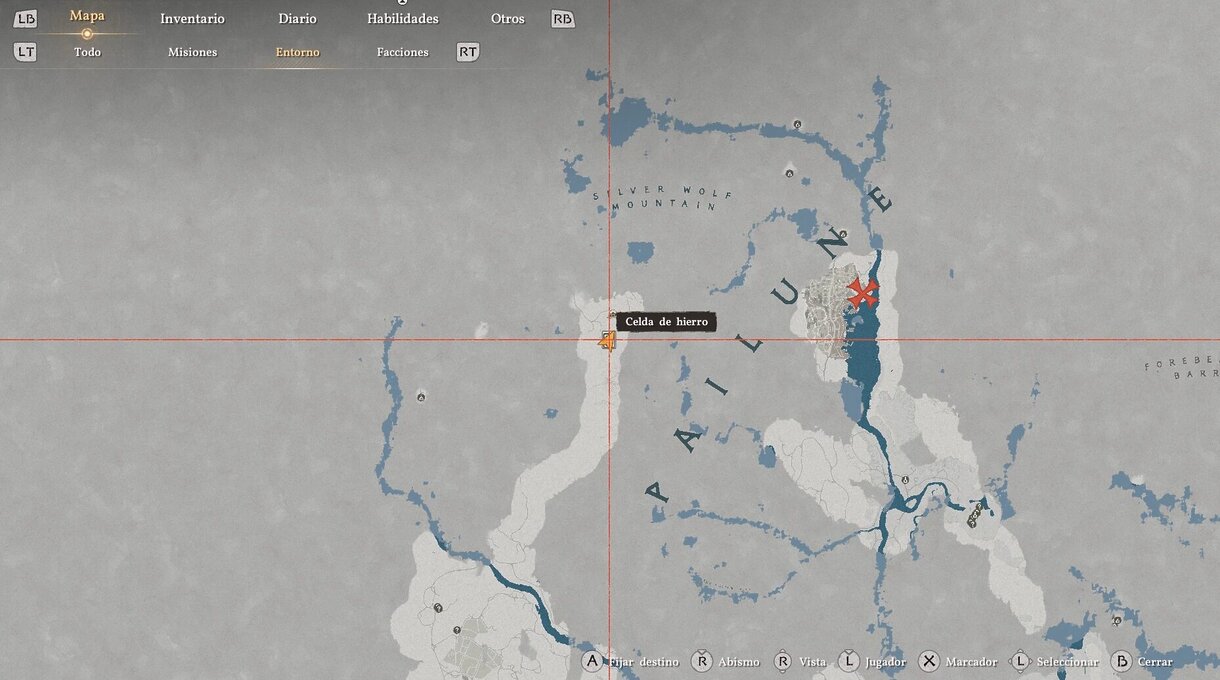Select the Entorno map filter
Viewport: 1220px width, 680px height.
297,52
